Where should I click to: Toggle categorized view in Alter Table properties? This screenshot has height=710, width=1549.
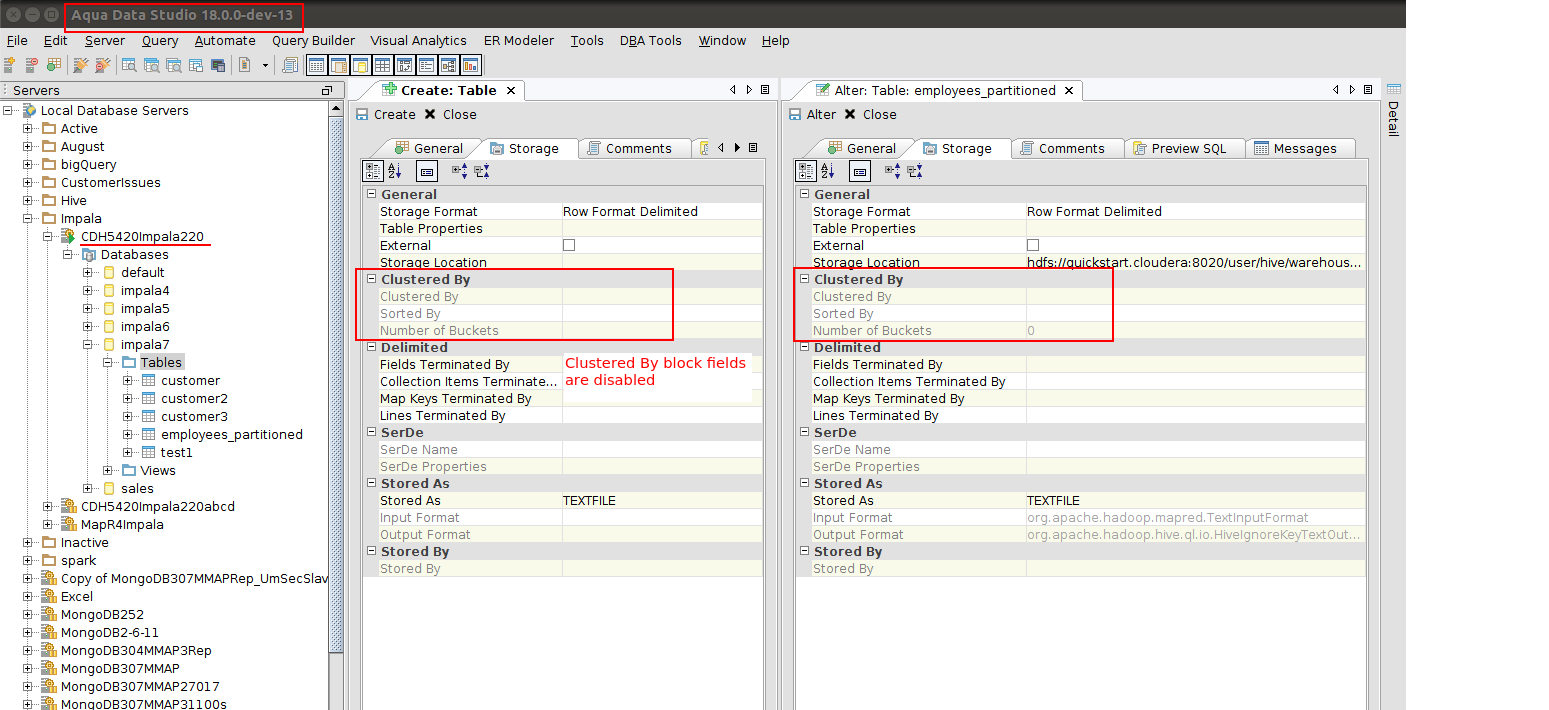pos(806,171)
